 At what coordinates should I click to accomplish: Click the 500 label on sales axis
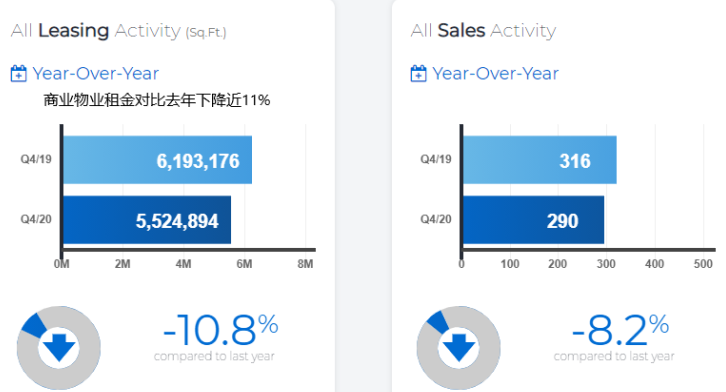pyautogui.click(x=703, y=264)
